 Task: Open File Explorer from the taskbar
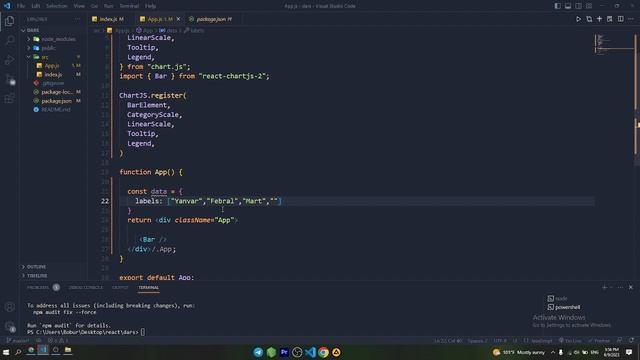pos(68,350)
